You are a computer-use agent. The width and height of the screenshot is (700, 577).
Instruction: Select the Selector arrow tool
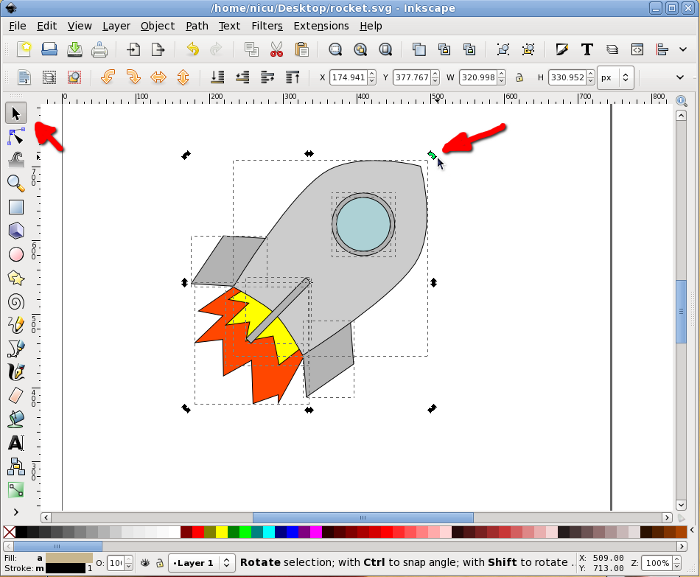coord(16,113)
